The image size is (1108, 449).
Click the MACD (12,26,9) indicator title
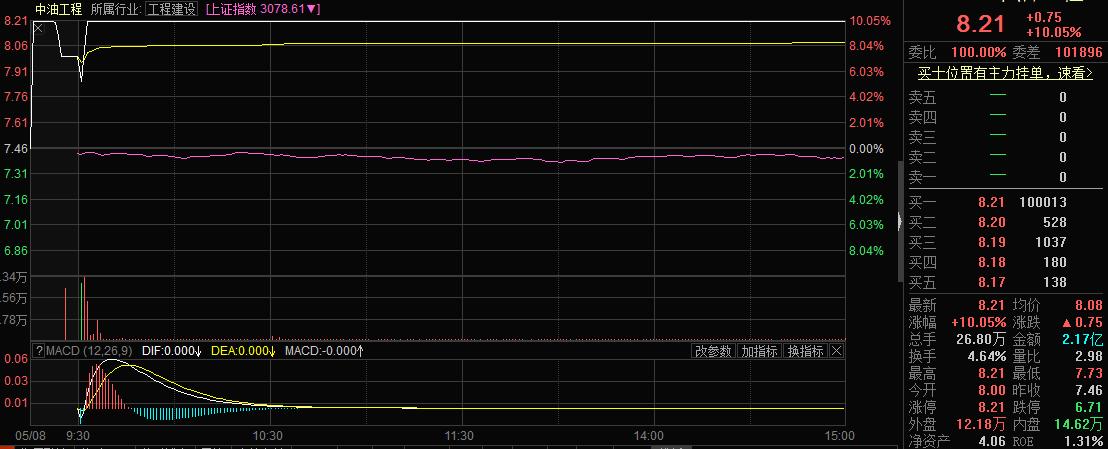click(89, 351)
